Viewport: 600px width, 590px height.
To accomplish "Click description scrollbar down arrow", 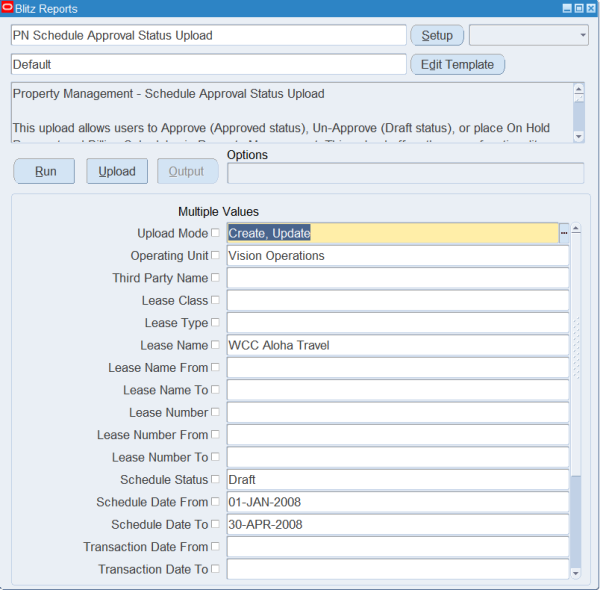I will [x=579, y=136].
